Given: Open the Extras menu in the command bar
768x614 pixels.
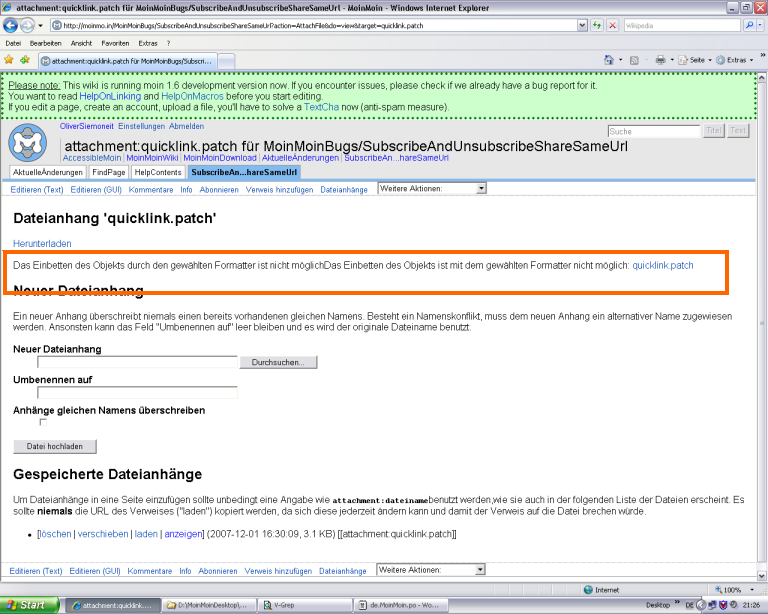Looking at the screenshot, I should [x=734, y=60].
